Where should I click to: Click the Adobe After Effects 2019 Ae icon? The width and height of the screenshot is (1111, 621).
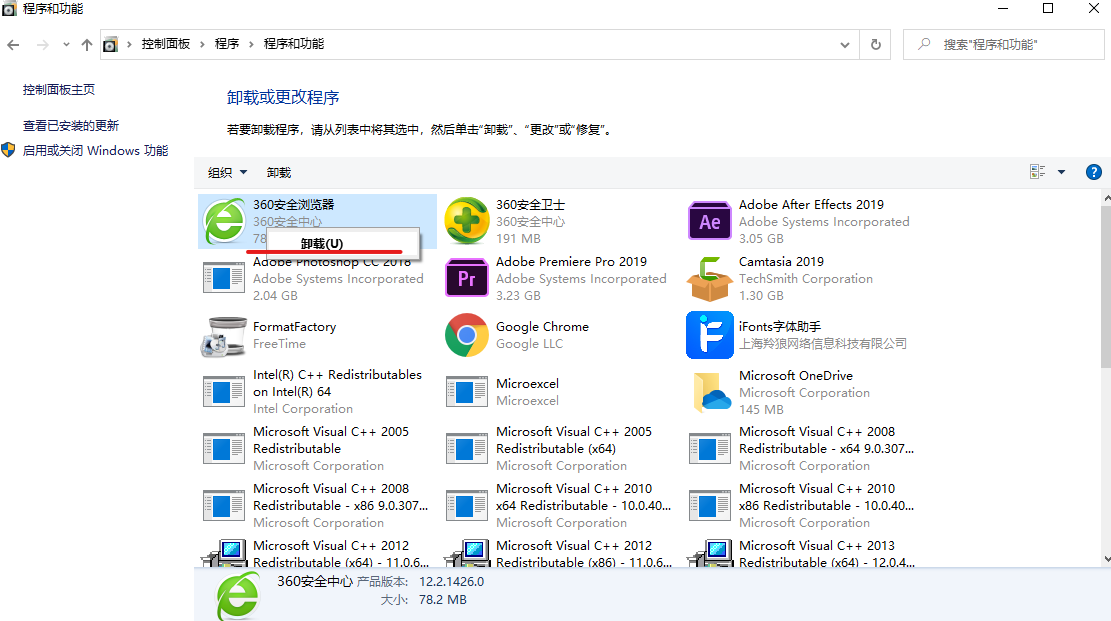point(709,218)
